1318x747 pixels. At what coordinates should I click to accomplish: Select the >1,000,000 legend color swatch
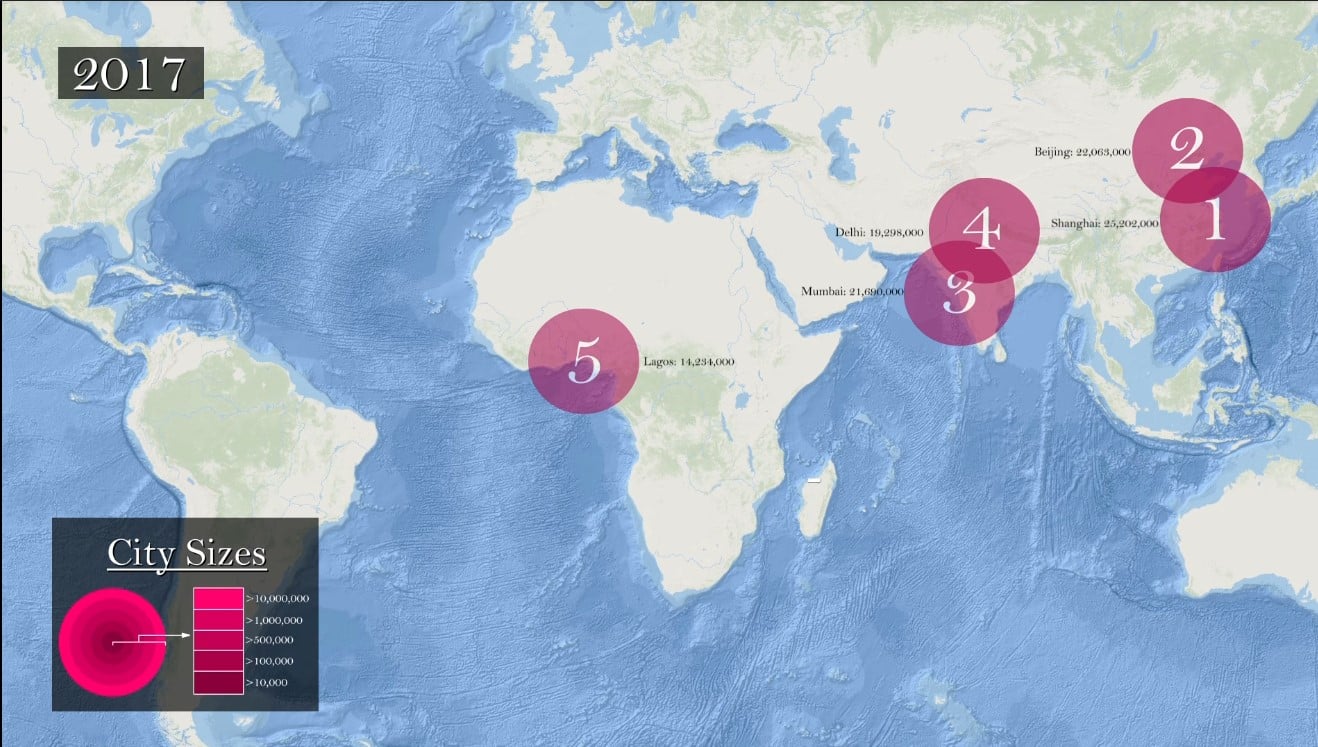pos(218,620)
